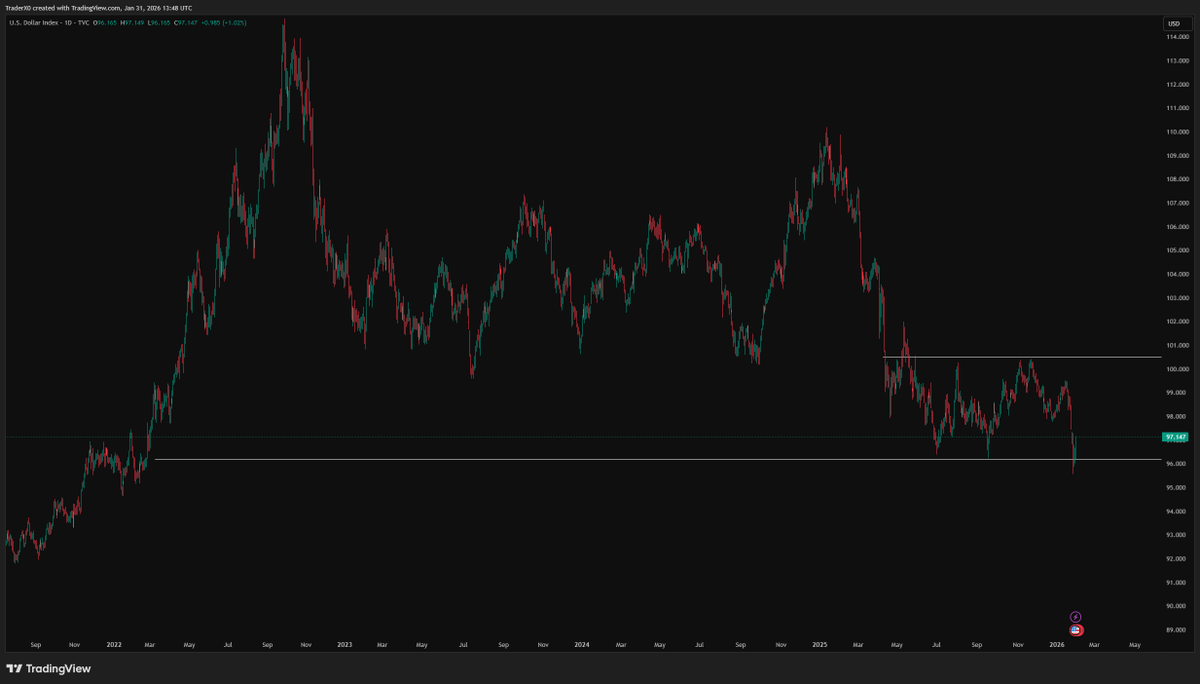Click the 102.000 price axis label
The image size is (1200, 684).
click(x=1176, y=322)
